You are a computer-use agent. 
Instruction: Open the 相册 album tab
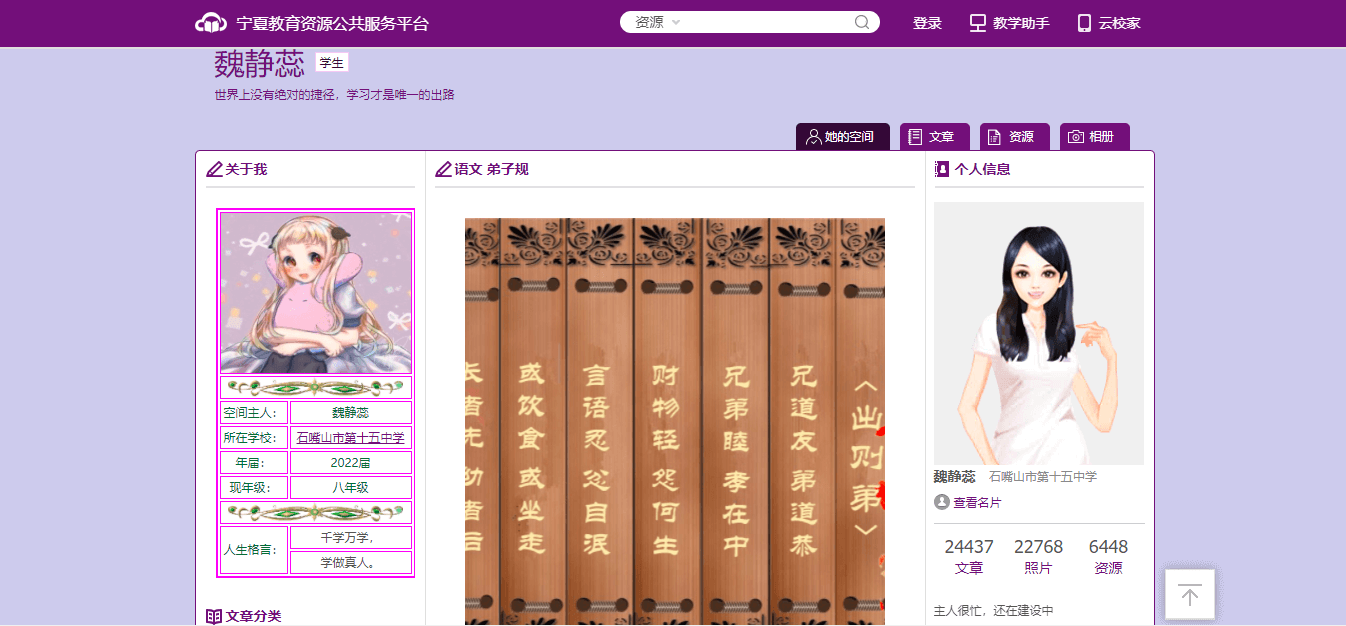[x=1092, y=137]
